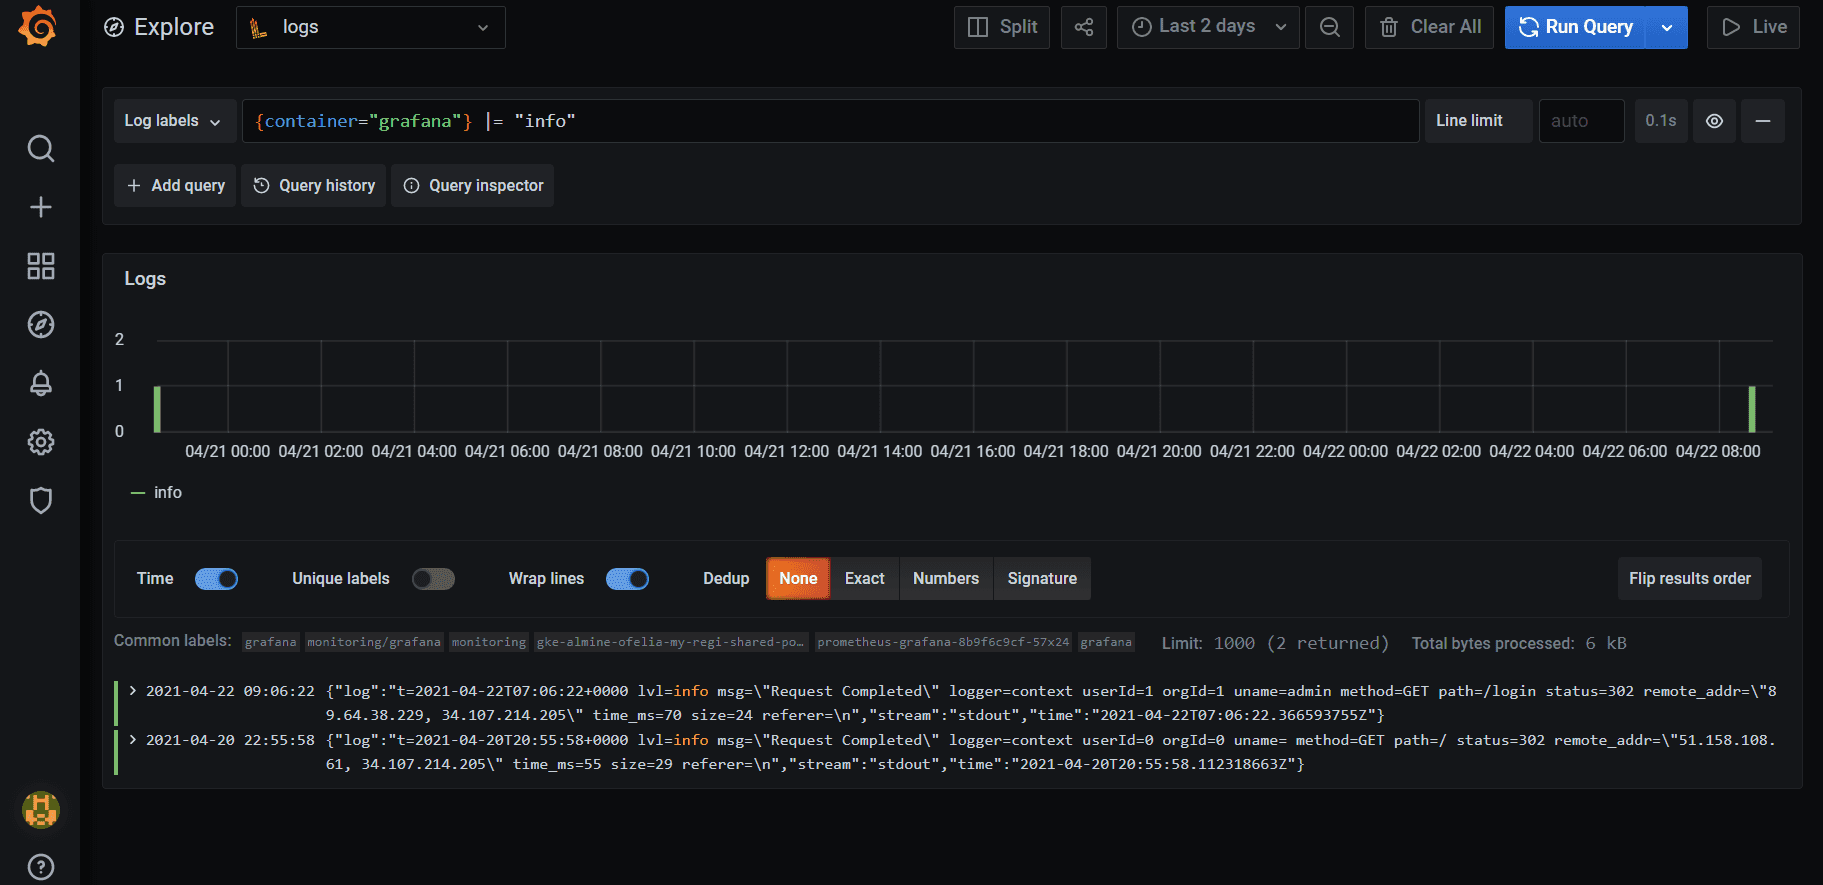This screenshot has width=1823, height=885.
Task: Click the Add query button
Action: 175,186
